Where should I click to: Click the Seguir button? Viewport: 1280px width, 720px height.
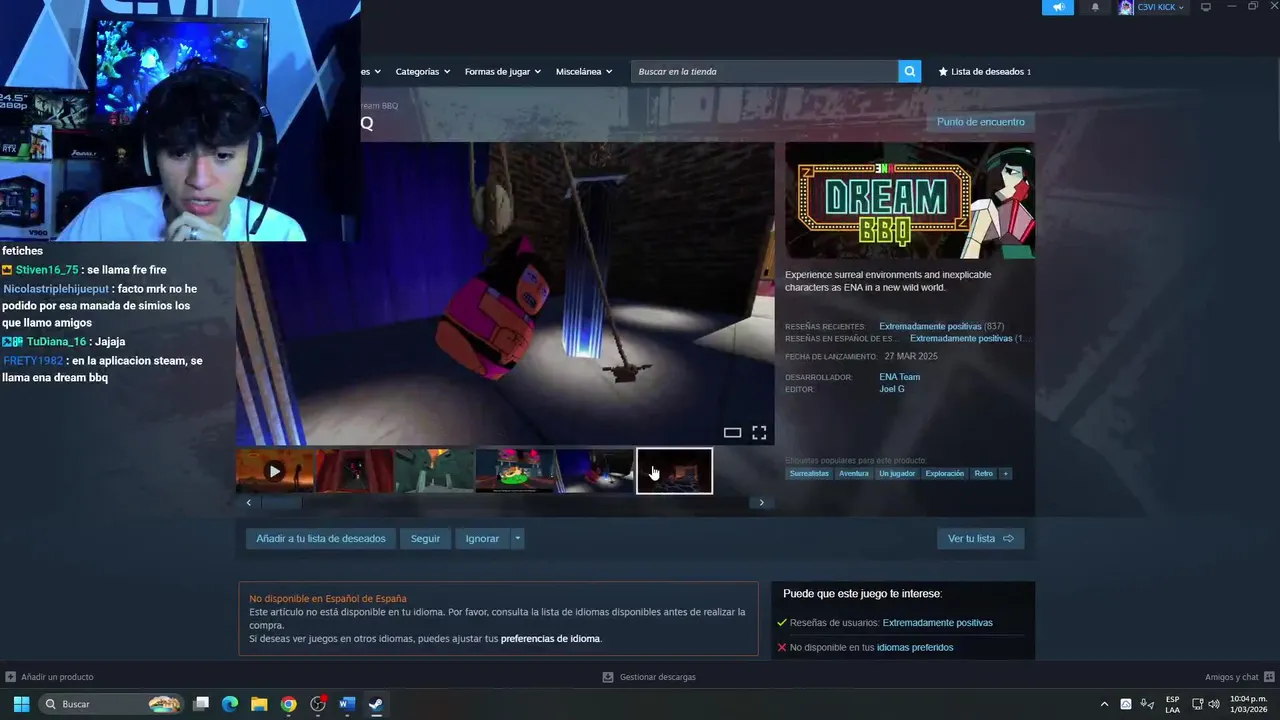pyautogui.click(x=425, y=538)
